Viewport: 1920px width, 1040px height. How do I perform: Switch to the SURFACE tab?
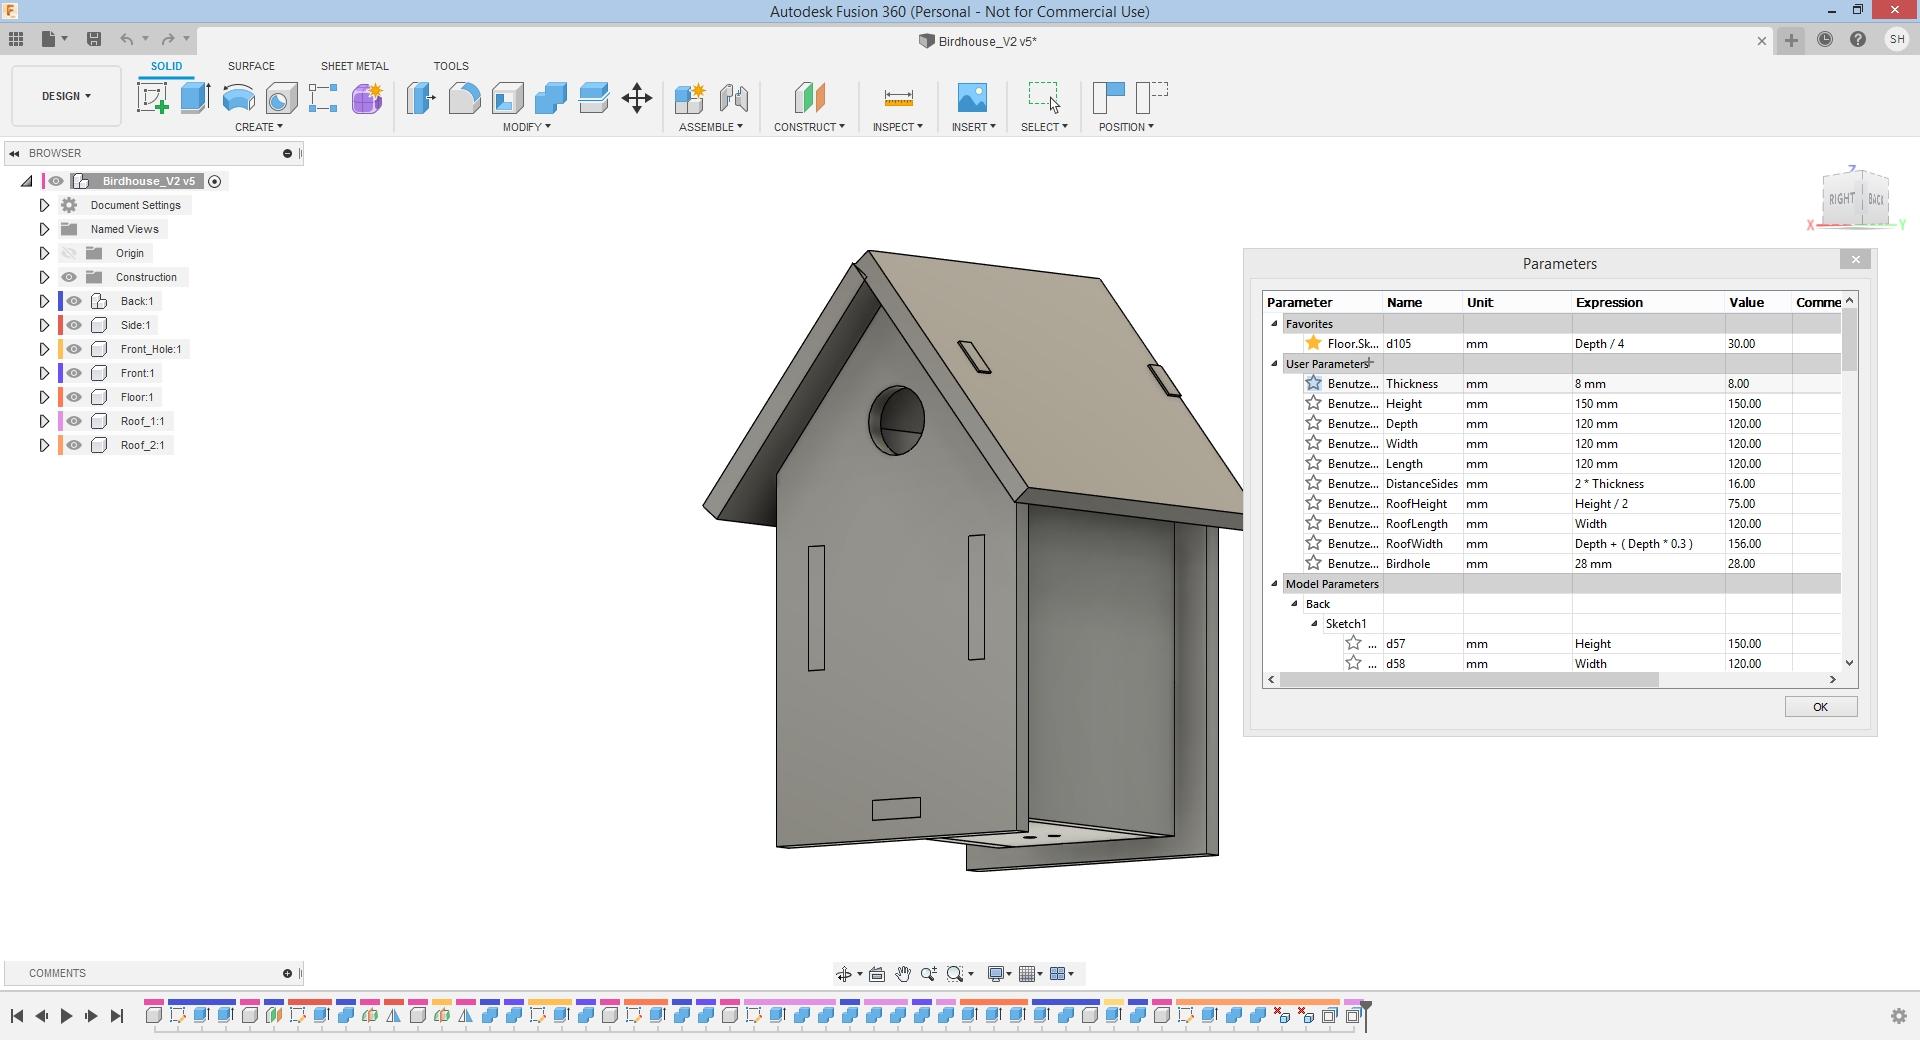pos(251,66)
